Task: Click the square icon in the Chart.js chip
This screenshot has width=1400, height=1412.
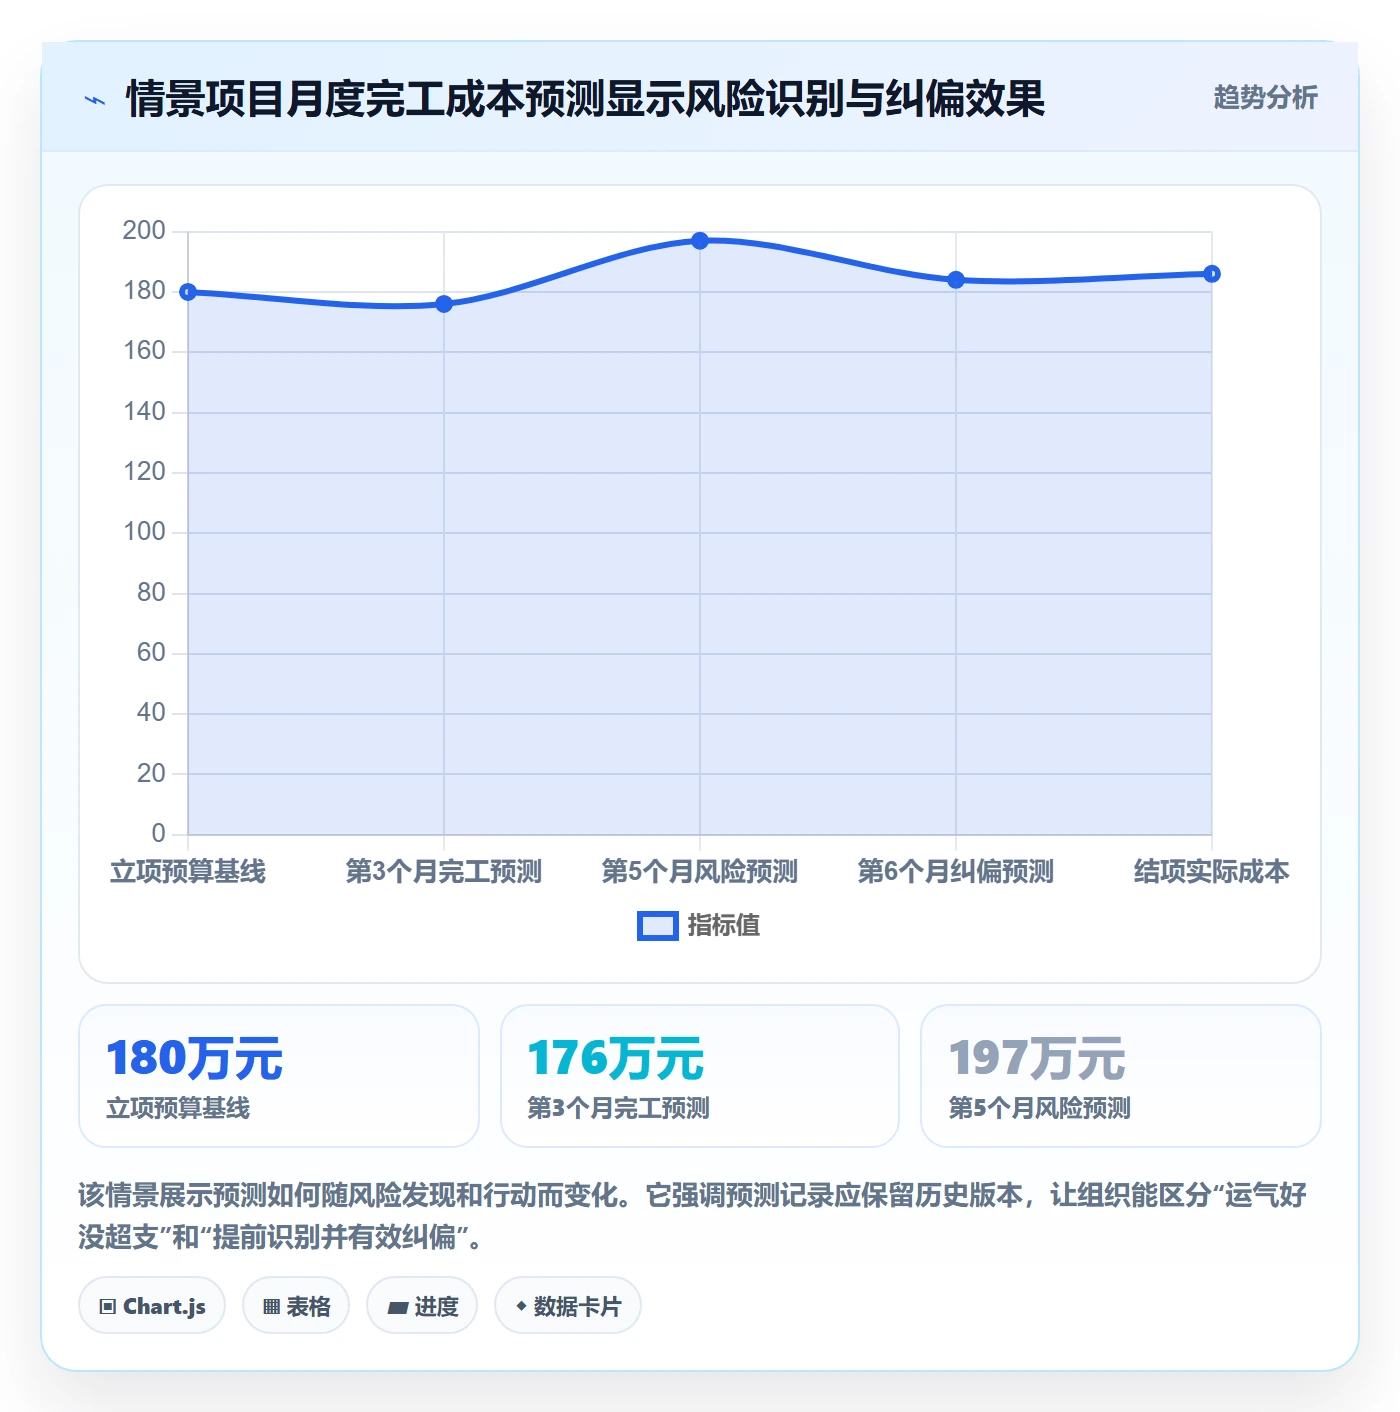Action: point(108,1306)
